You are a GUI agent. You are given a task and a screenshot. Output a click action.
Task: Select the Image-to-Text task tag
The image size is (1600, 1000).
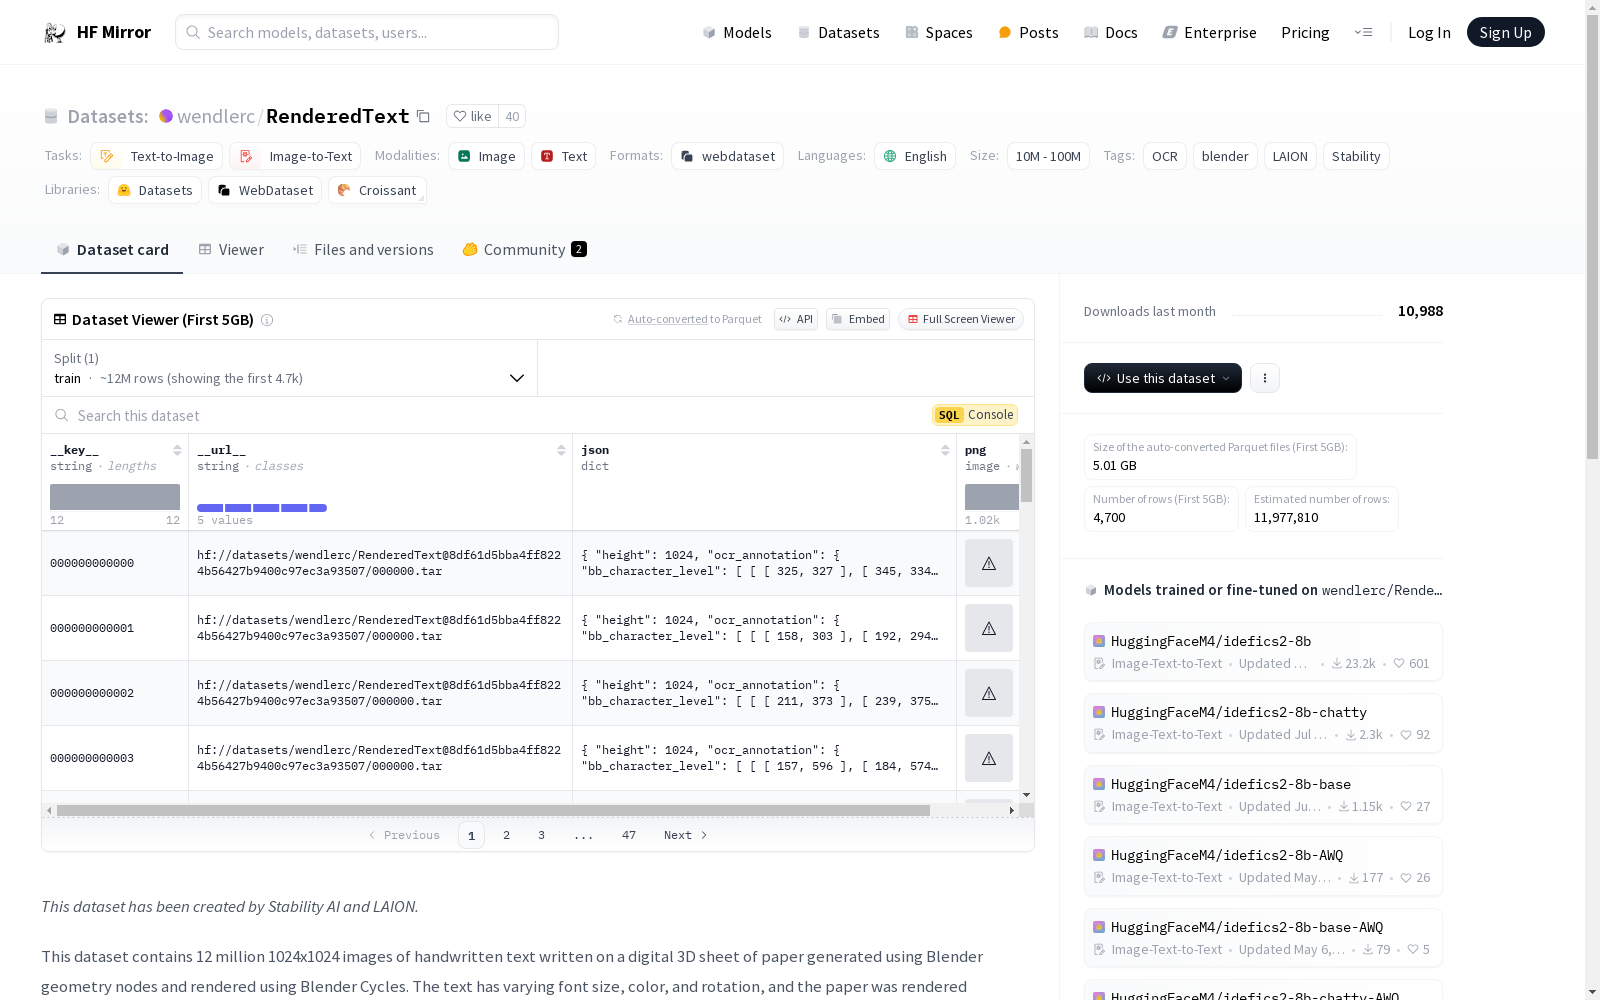click(295, 156)
